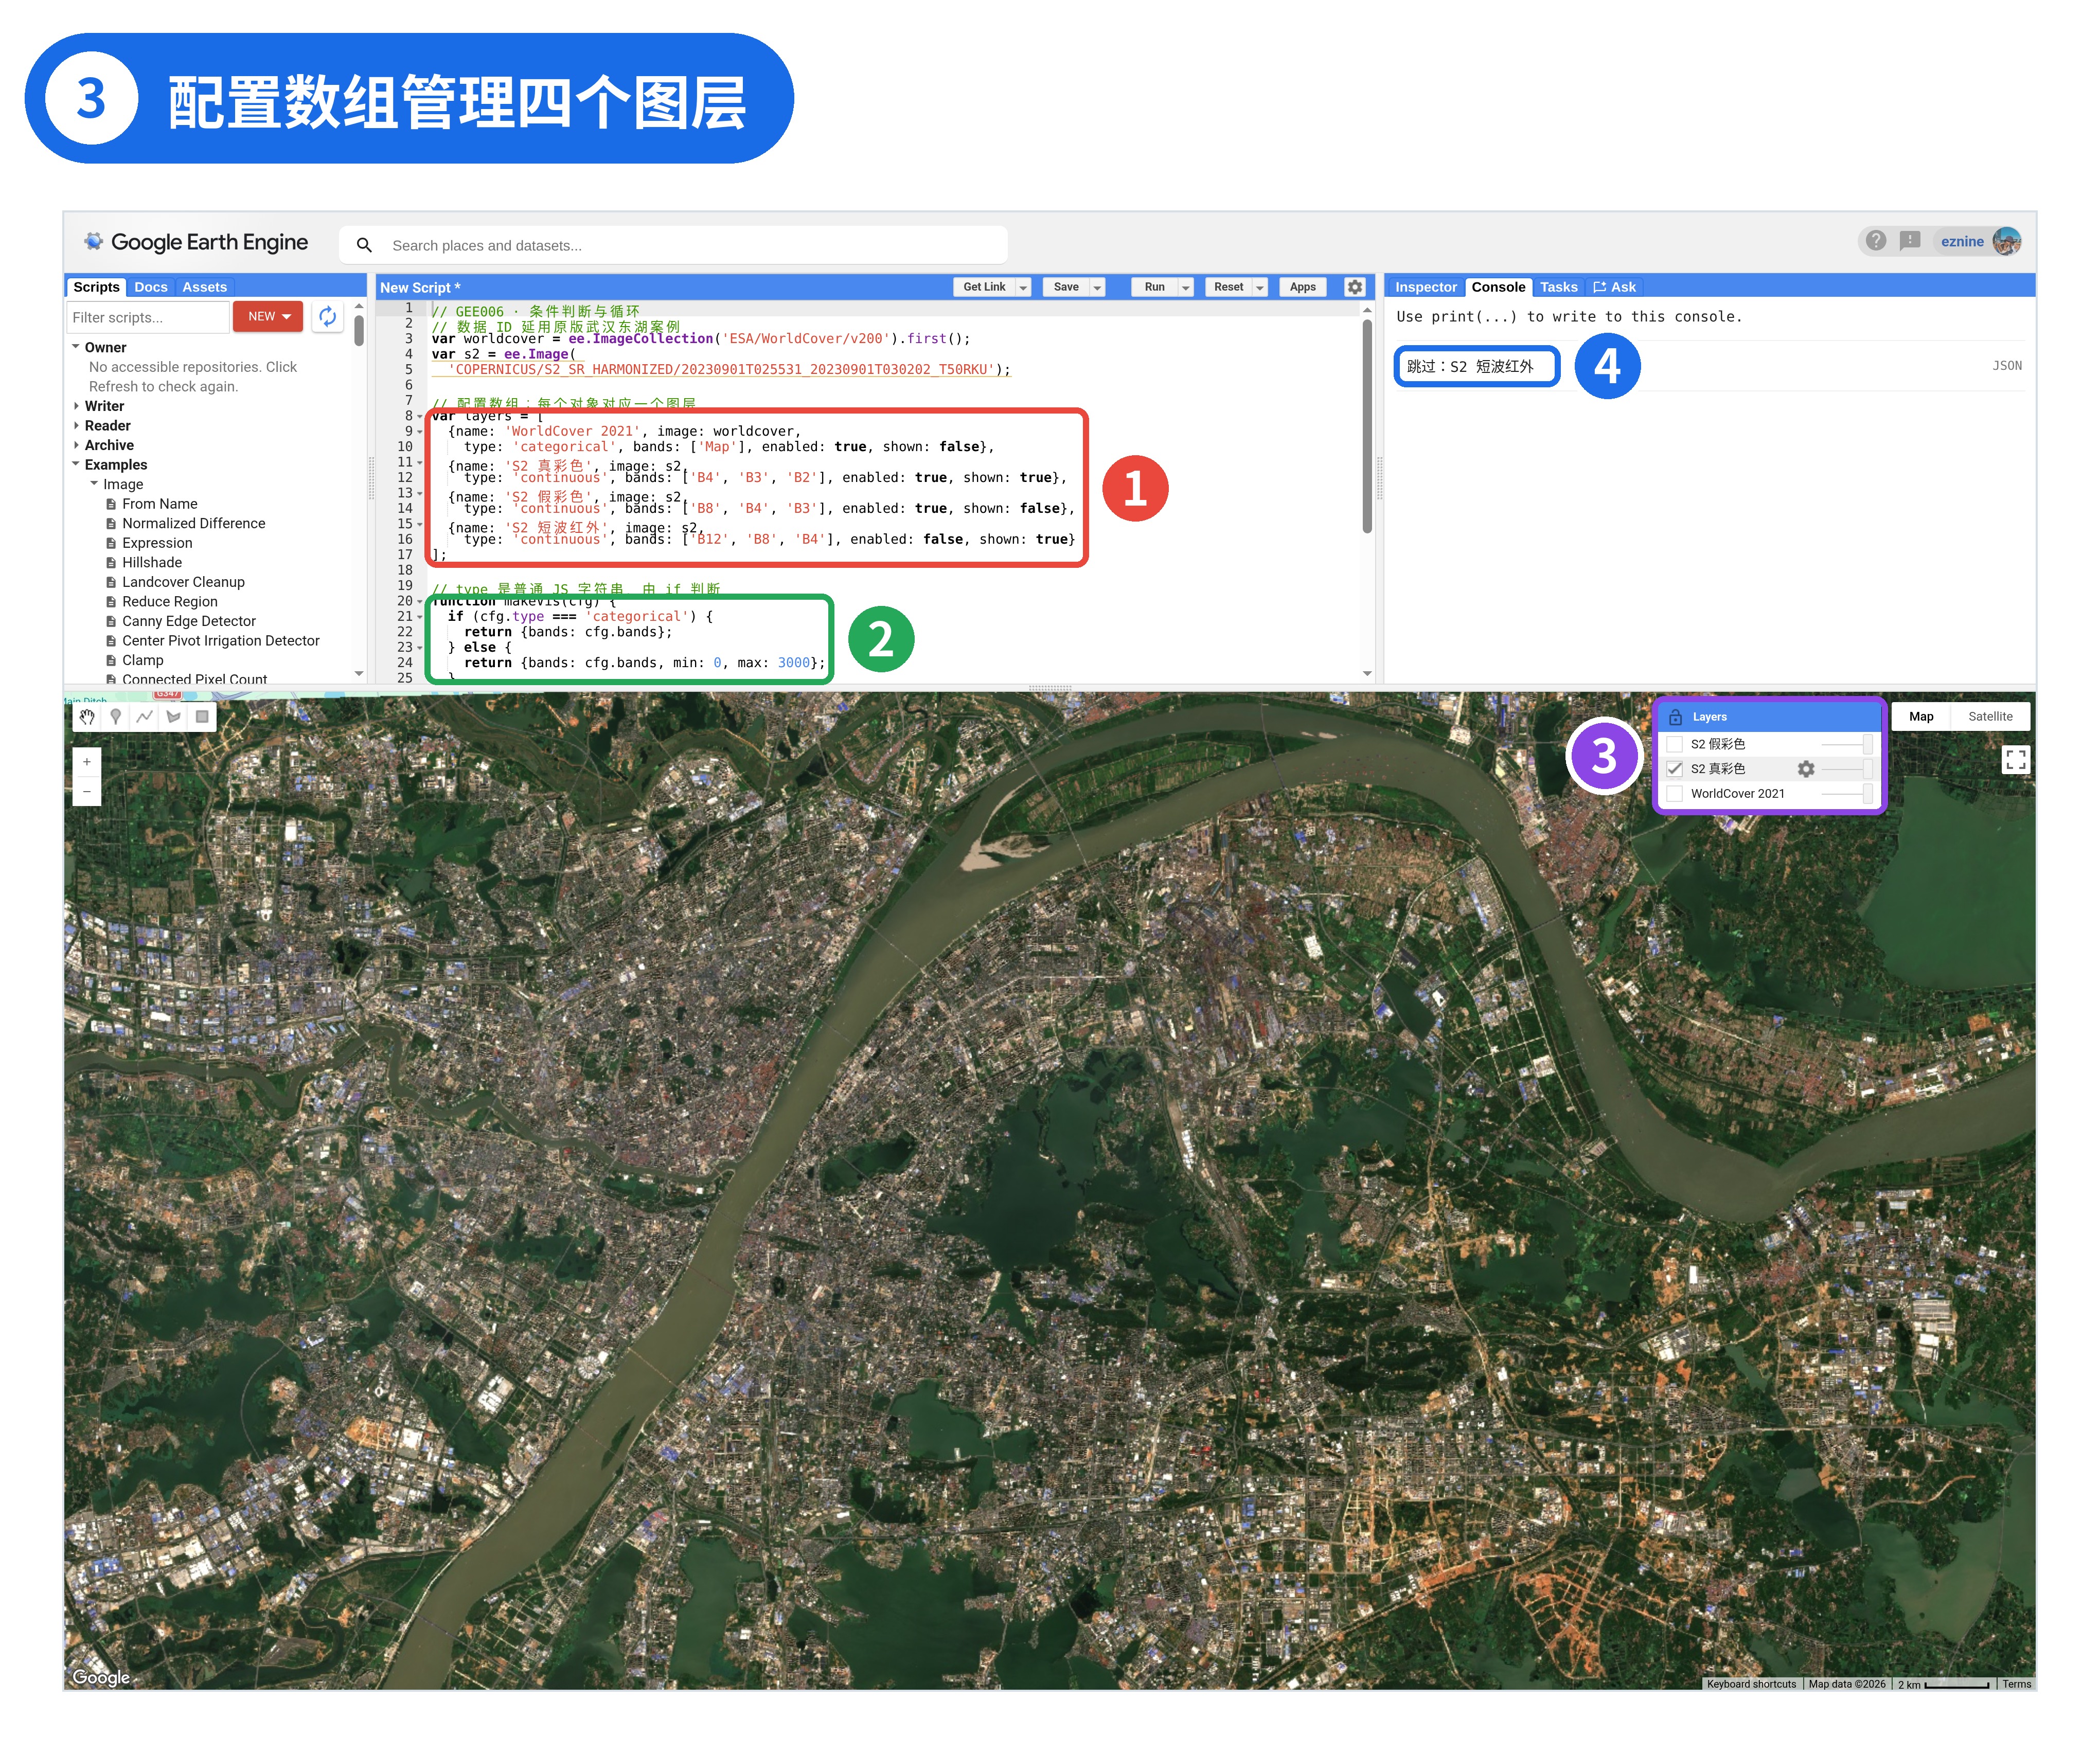Click the JSON toggle in console
This screenshot has height=1754, width=2100.
pyautogui.click(x=2006, y=366)
